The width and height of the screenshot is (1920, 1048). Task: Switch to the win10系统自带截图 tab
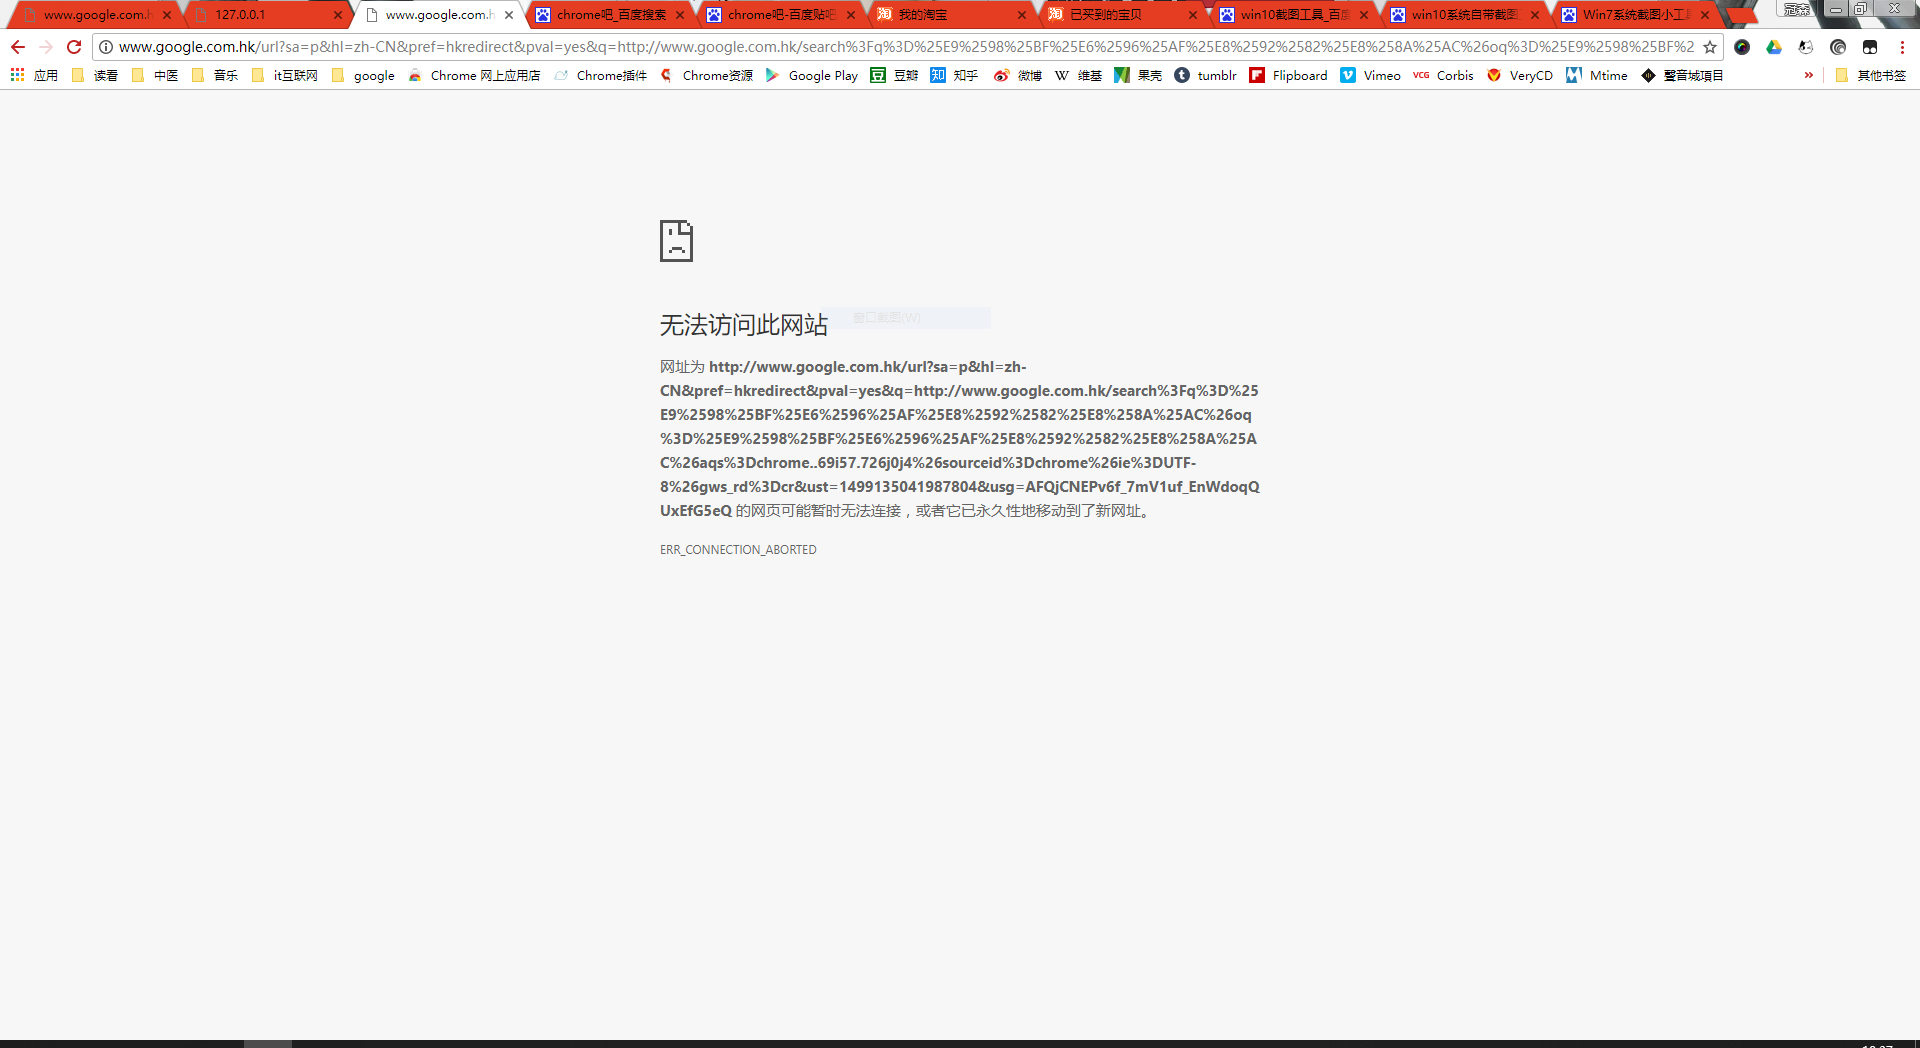[x=1465, y=15]
